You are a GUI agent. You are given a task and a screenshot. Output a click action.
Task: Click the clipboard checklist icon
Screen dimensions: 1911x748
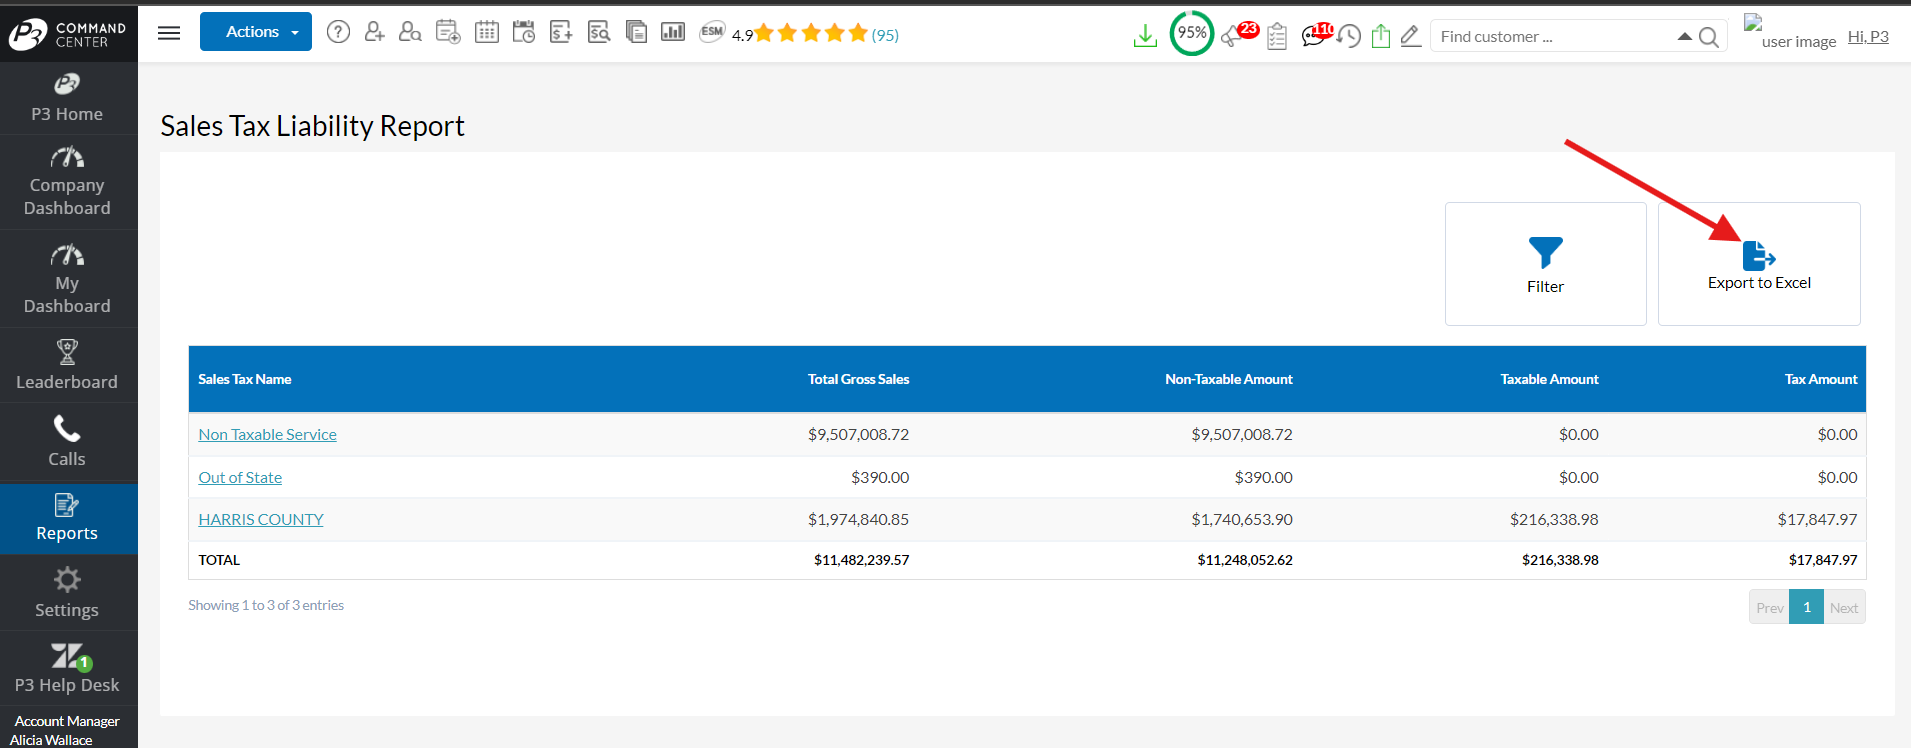[1277, 37]
